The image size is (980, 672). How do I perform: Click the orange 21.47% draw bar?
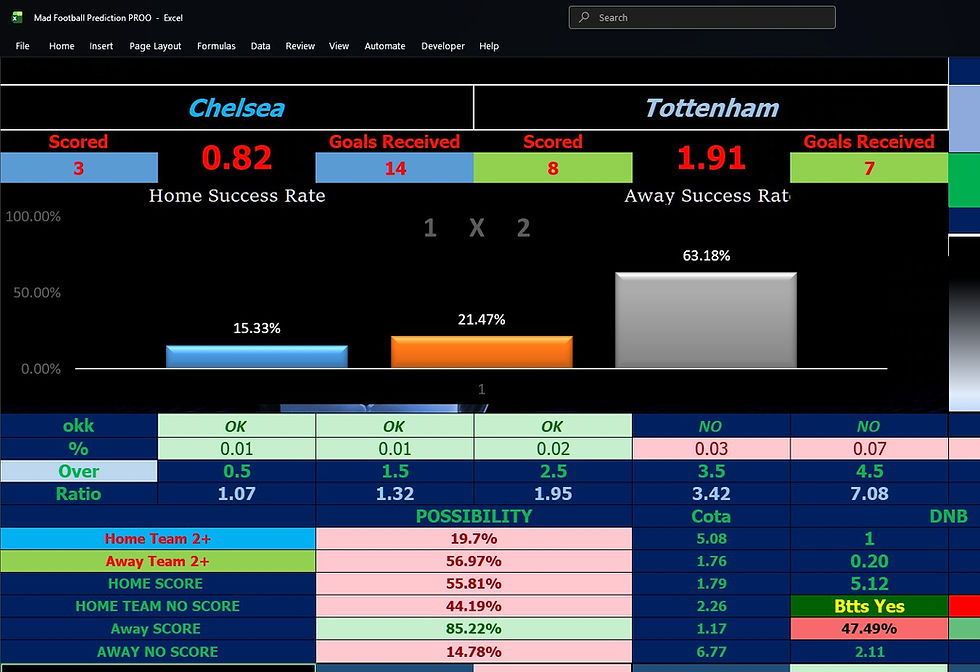click(x=482, y=352)
